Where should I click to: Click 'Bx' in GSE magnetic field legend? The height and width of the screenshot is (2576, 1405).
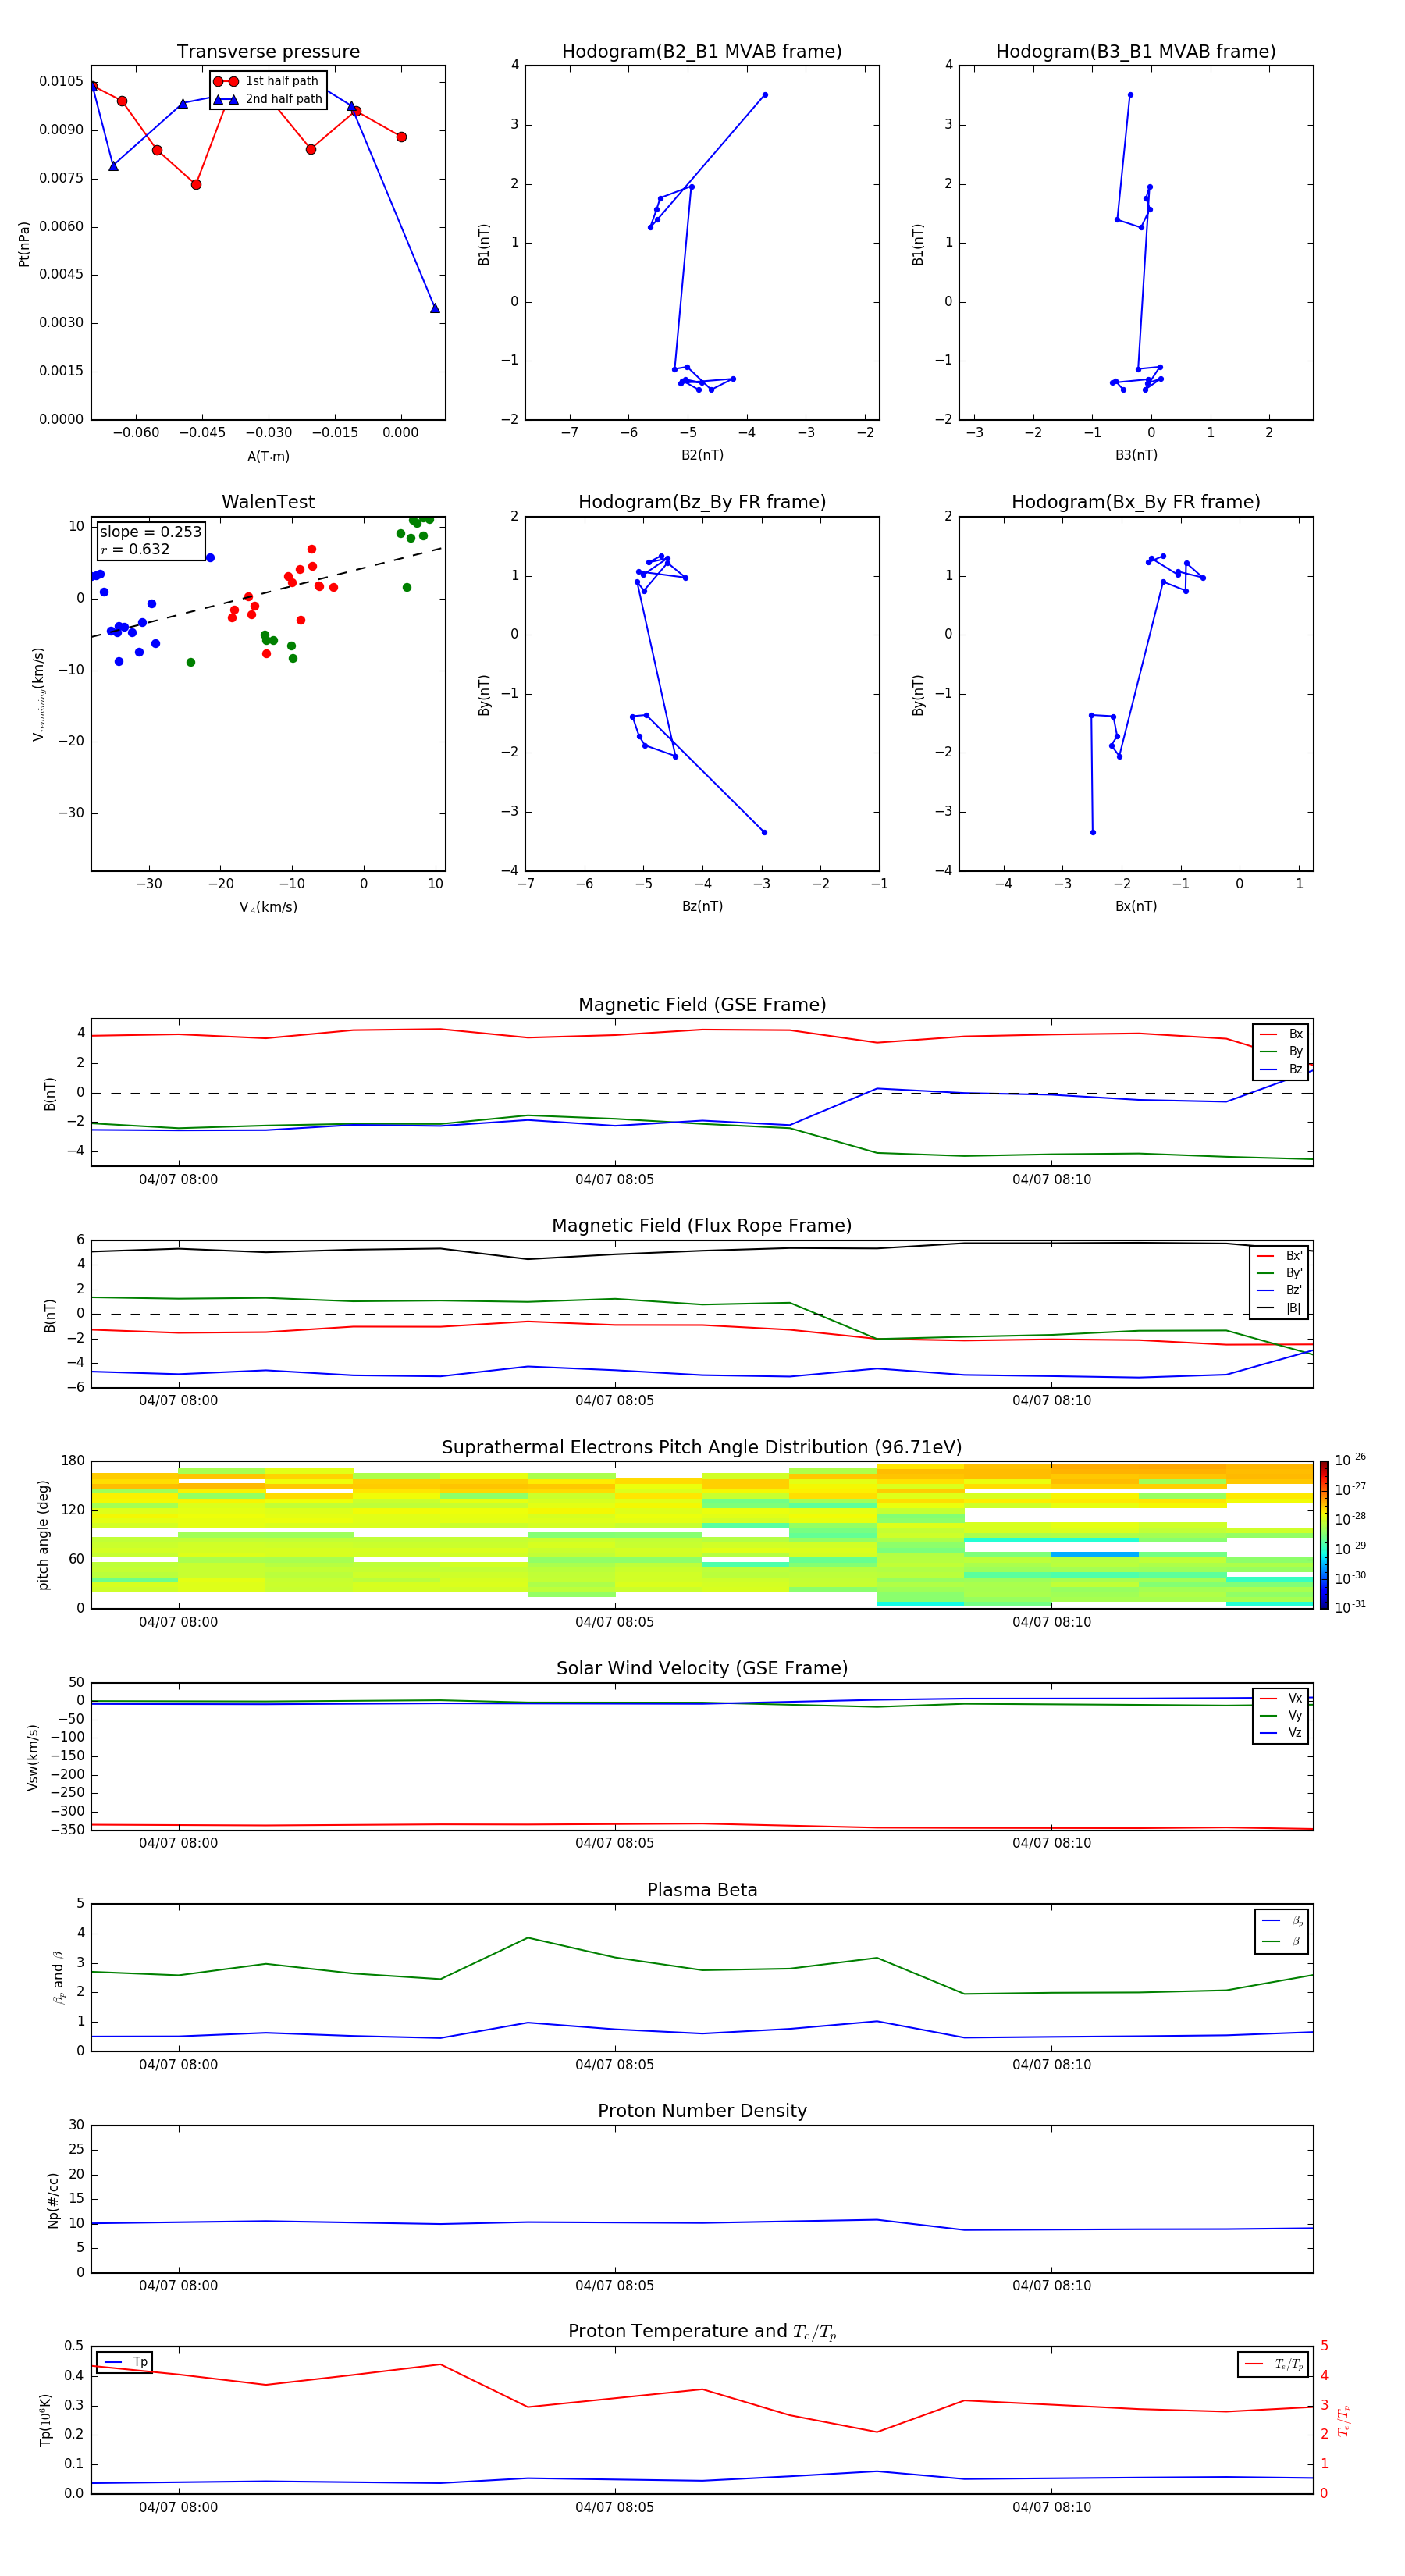point(1281,1034)
